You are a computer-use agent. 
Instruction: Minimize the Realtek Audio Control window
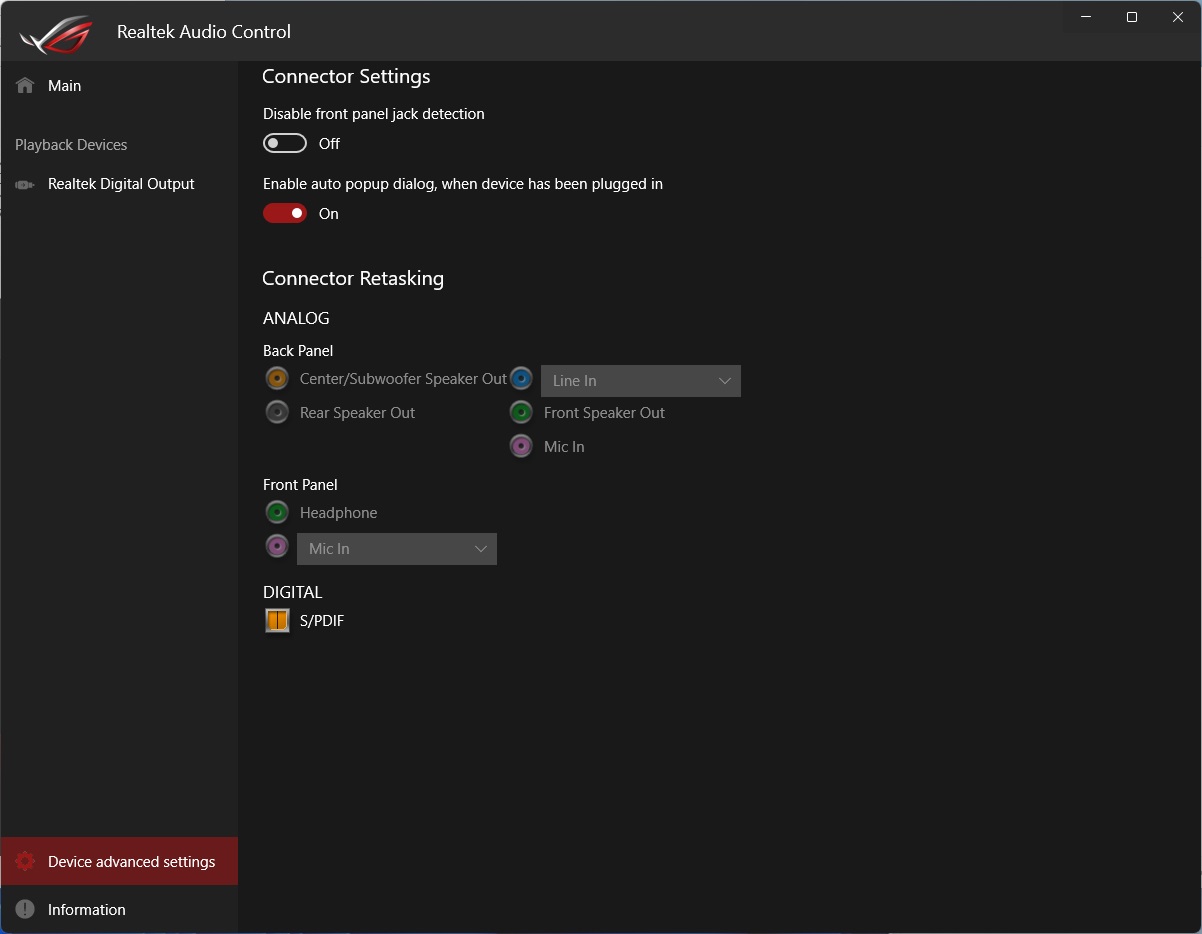tap(1086, 17)
